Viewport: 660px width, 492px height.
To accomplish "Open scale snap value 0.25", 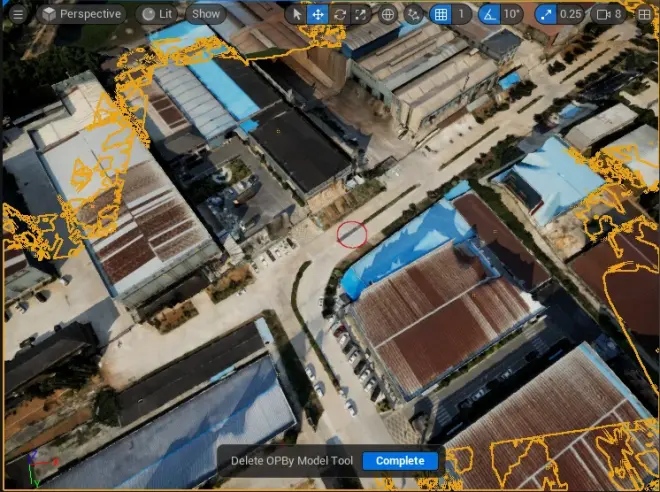I will point(571,15).
